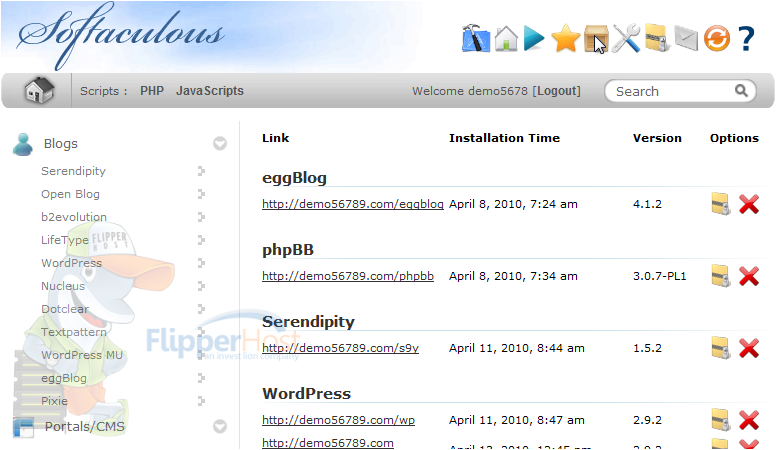The width and height of the screenshot is (776, 450).
Task: Open b2evolution in sidebar list
Action: [x=74, y=217]
